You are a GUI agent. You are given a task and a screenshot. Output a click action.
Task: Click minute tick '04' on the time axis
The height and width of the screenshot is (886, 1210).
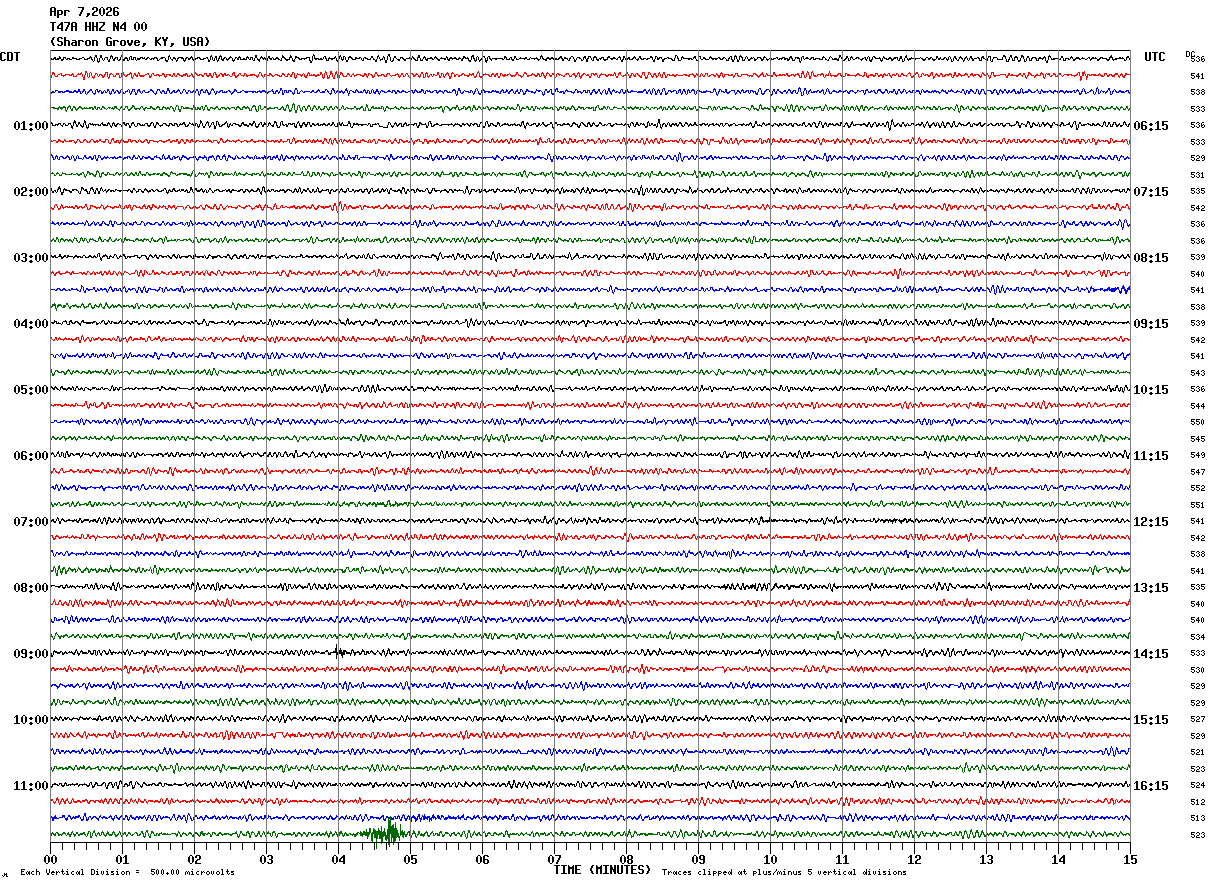[x=338, y=859]
